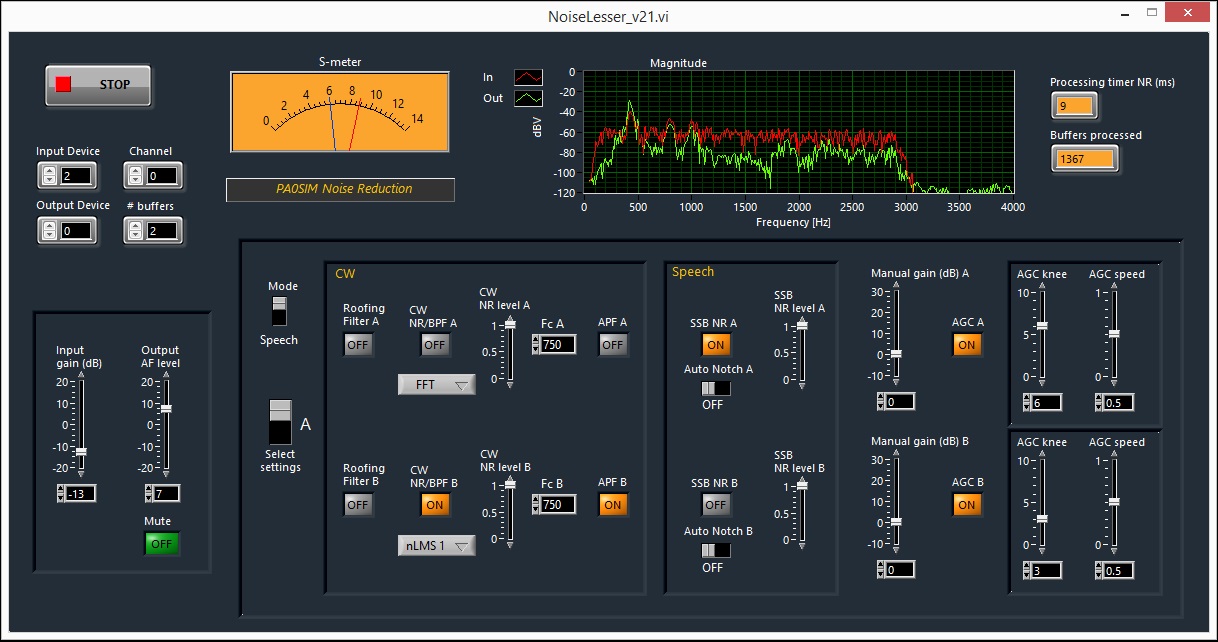1218x642 pixels.
Task: Click the Channel stepper arrows
Action: point(135,177)
